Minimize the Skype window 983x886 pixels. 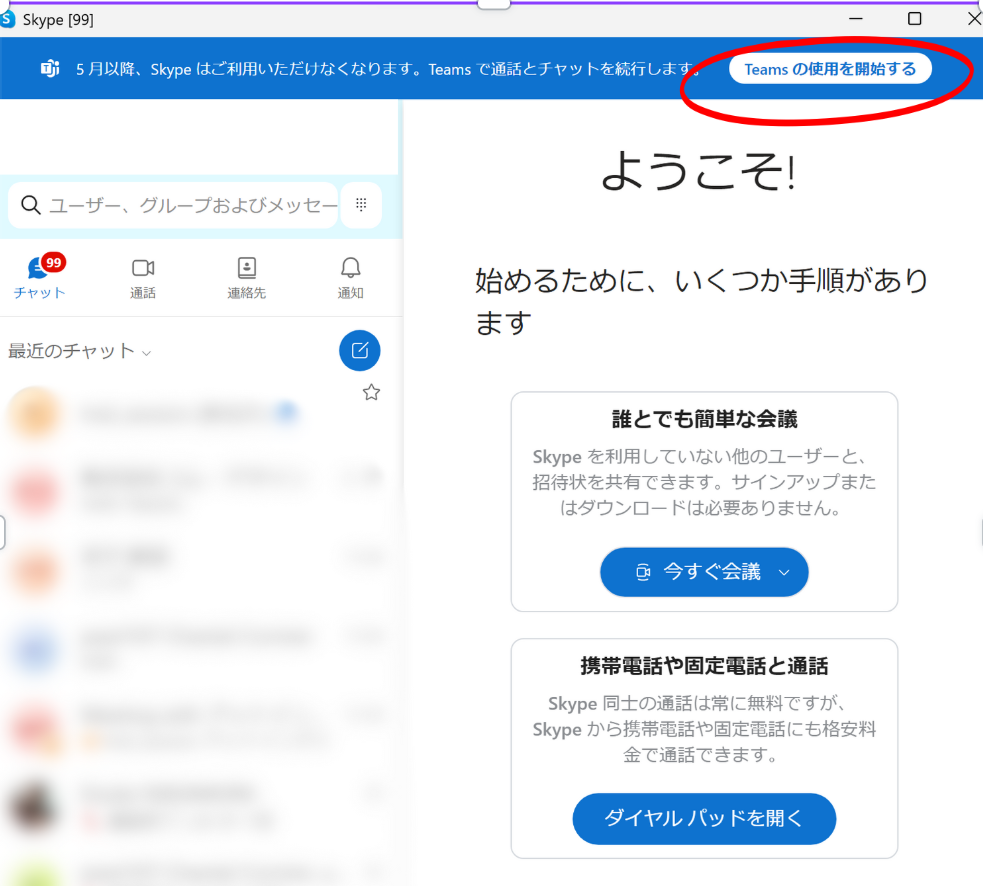click(x=856, y=19)
